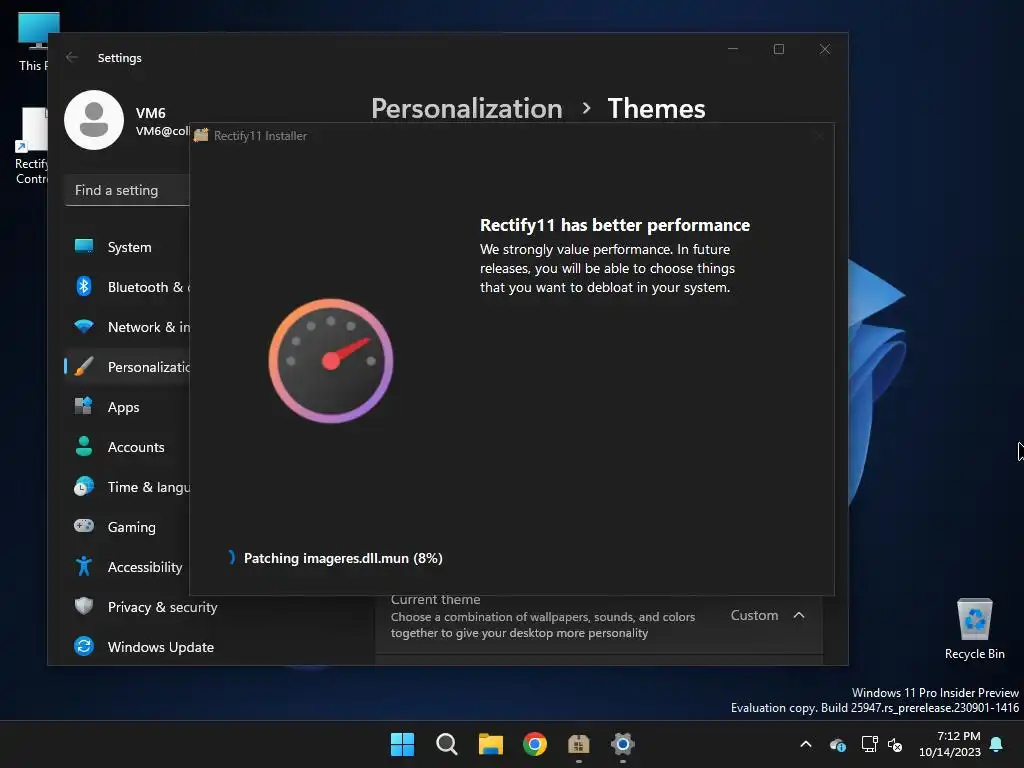Screen dimensions: 1024x768
Task: Click the muted volume tray icon
Action: [x=895, y=744]
